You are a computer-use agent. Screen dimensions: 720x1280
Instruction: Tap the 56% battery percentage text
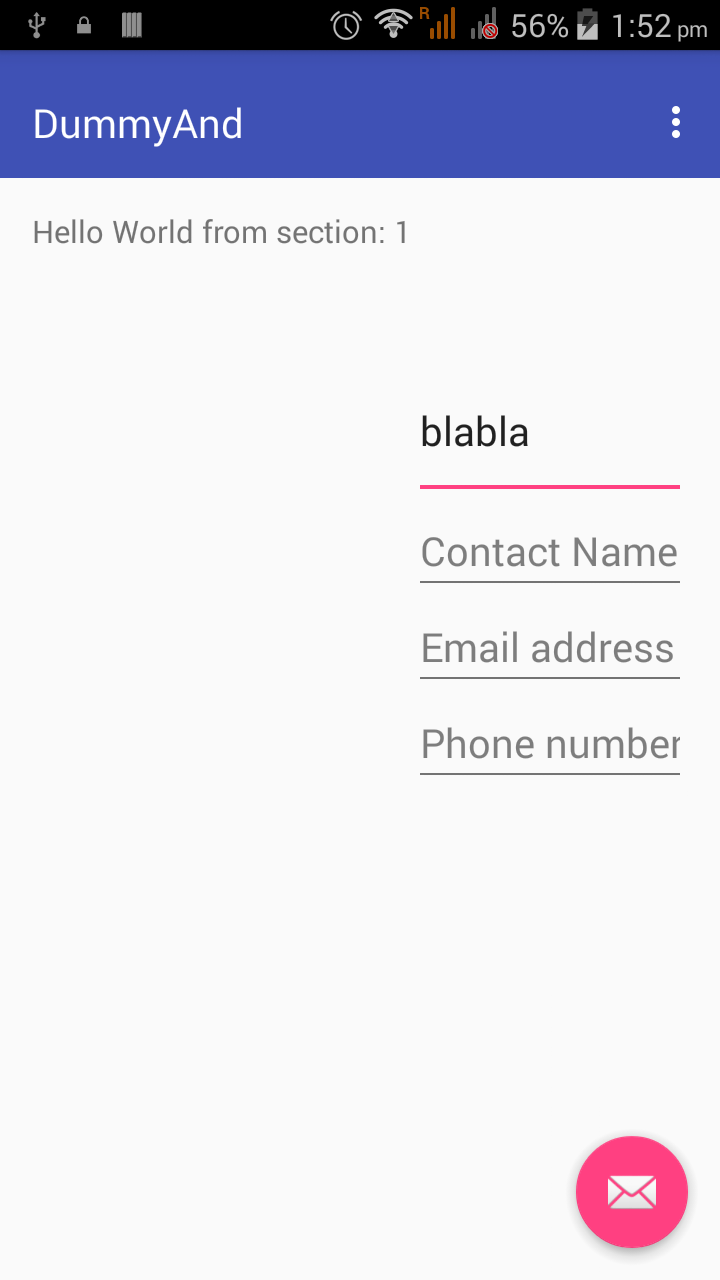pyautogui.click(x=539, y=25)
